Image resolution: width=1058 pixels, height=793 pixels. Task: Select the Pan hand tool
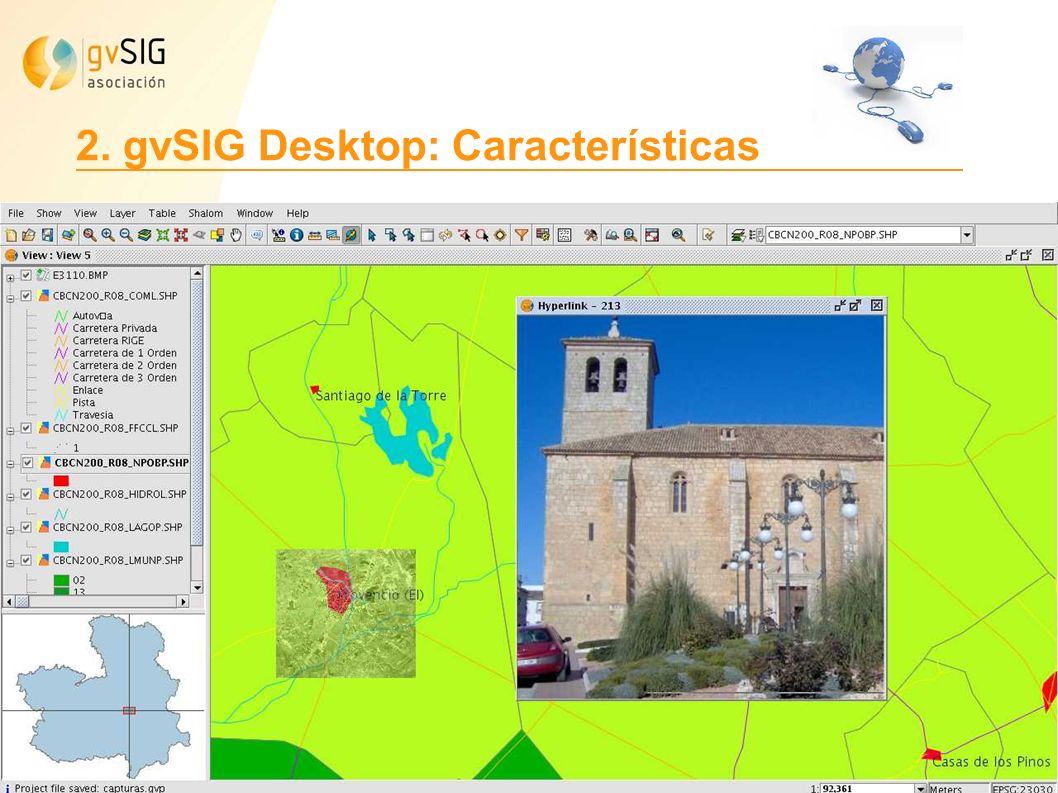click(235, 235)
